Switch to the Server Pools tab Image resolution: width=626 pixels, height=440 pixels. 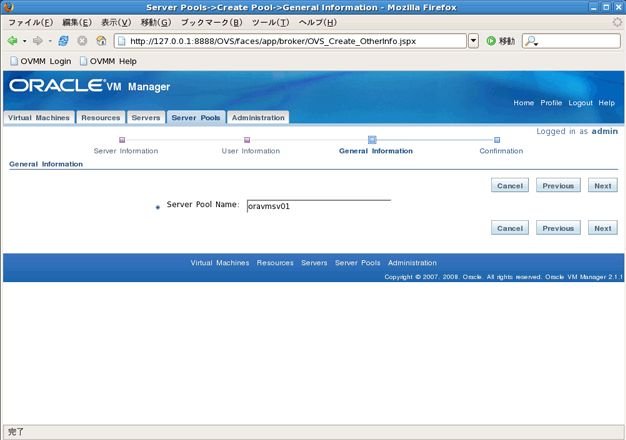(x=196, y=118)
